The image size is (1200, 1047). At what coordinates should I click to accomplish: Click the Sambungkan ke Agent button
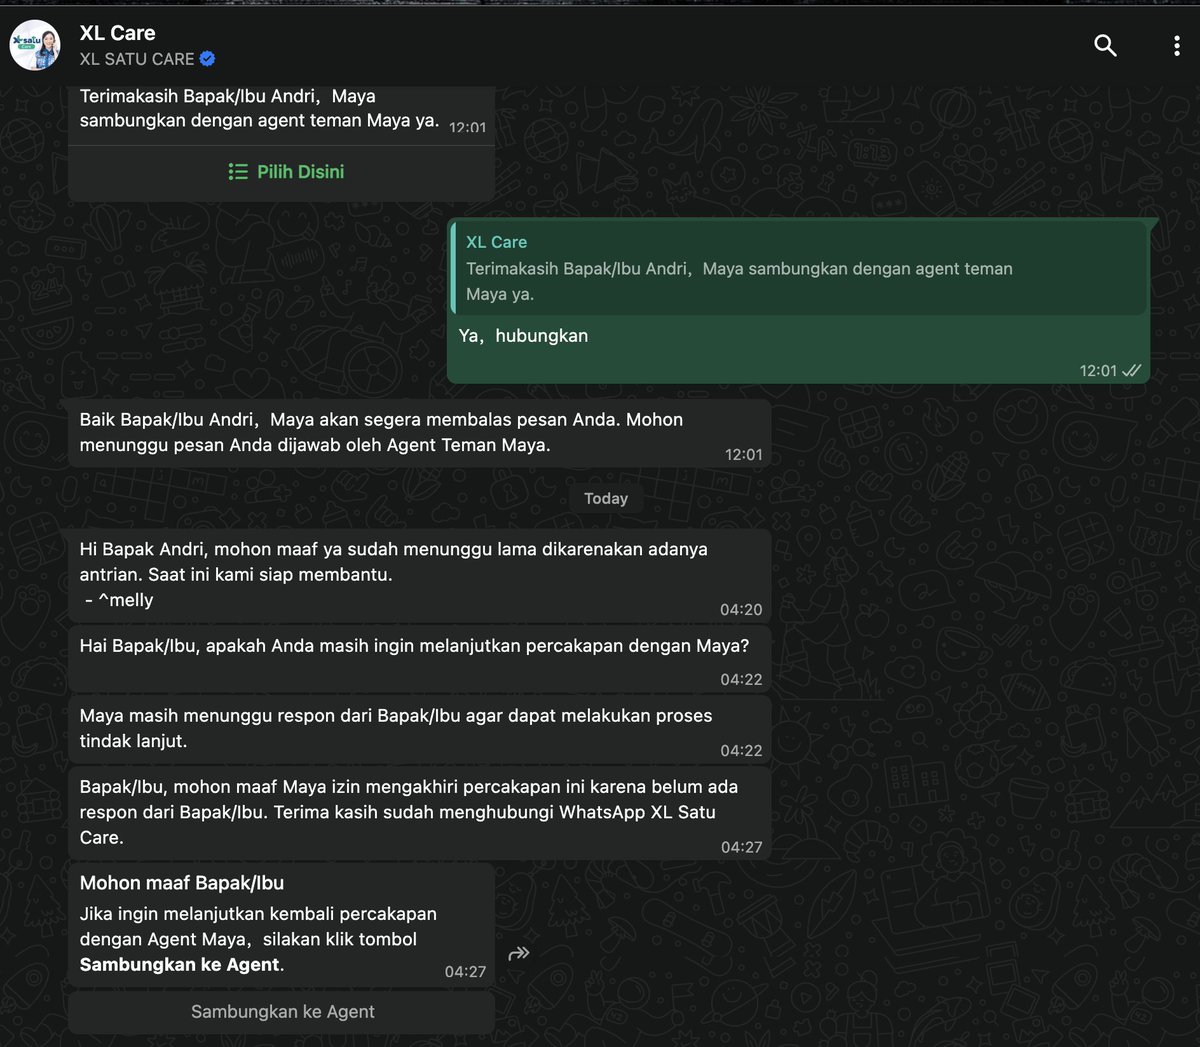(x=281, y=1012)
